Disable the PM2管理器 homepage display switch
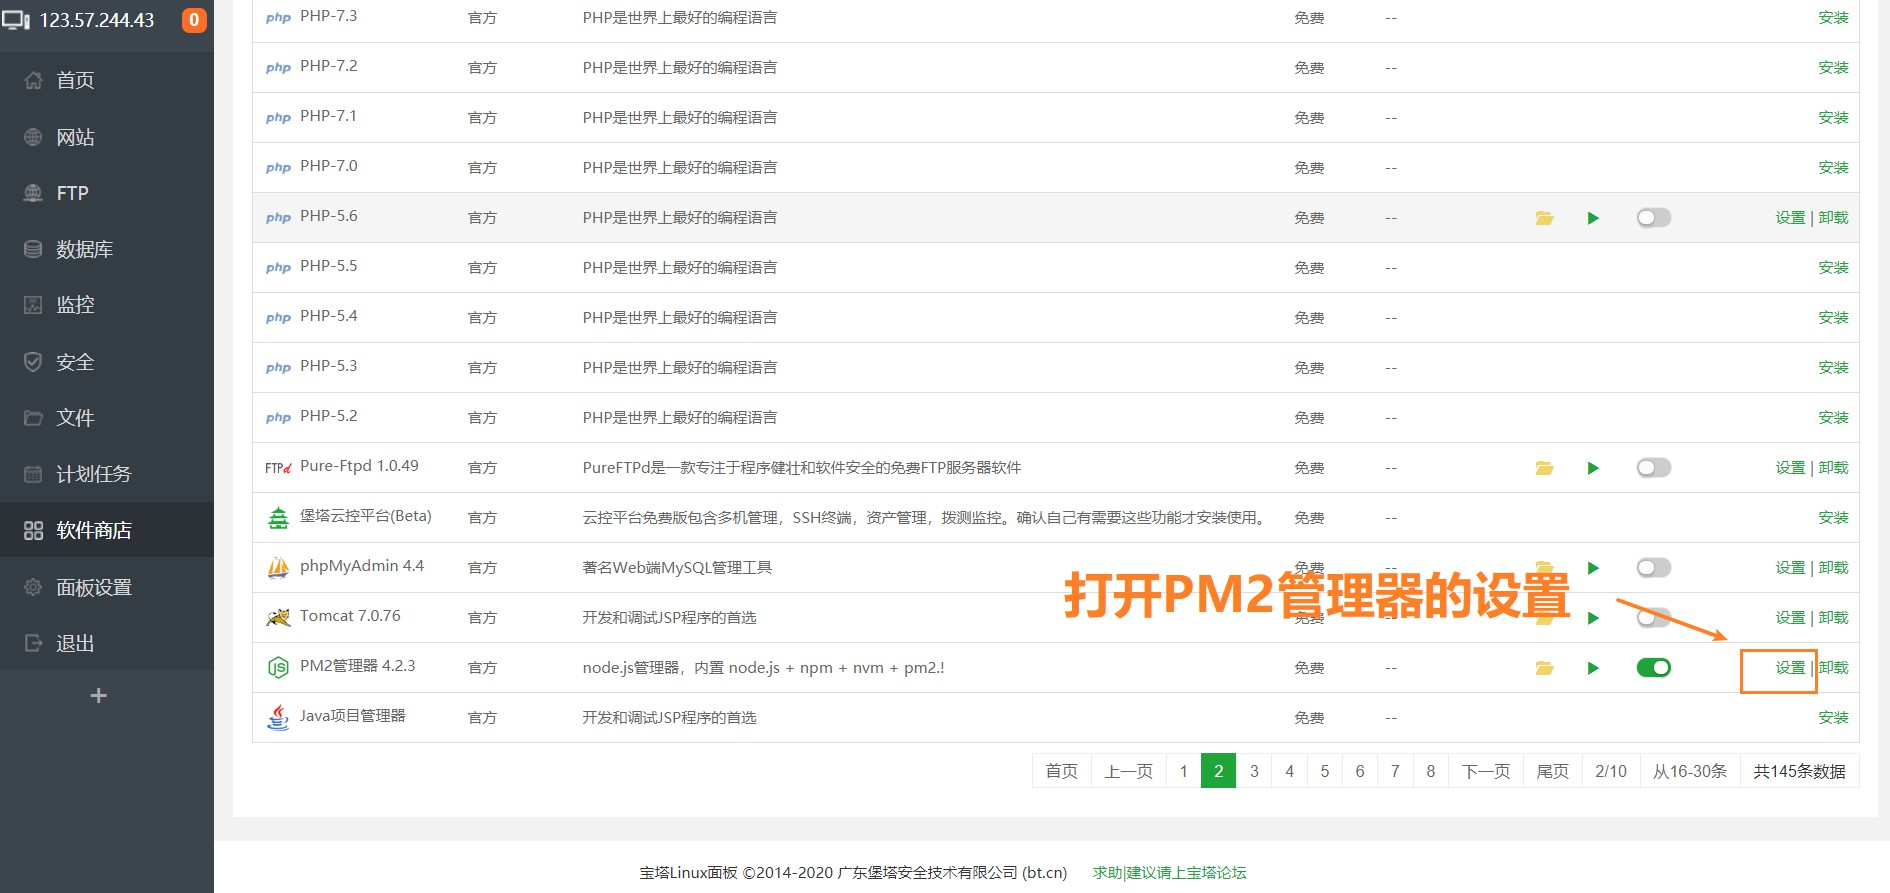Image resolution: width=1890 pixels, height=893 pixels. click(x=1653, y=667)
